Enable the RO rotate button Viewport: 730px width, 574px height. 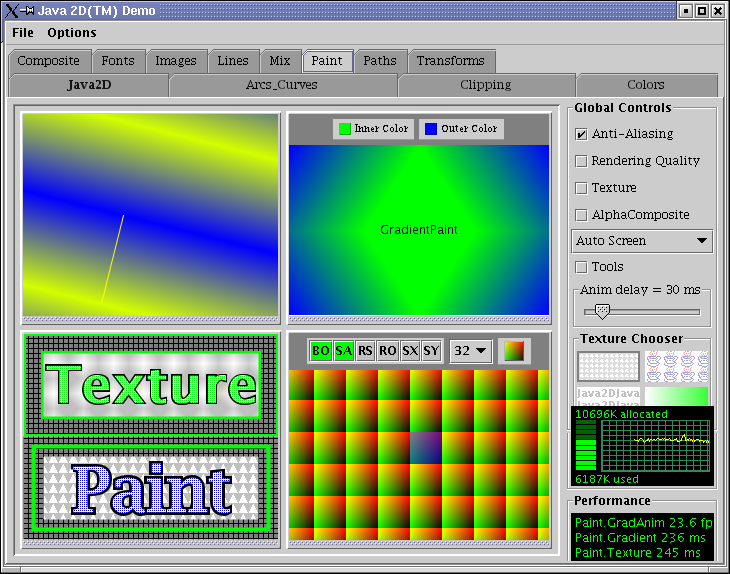[x=388, y=351]
